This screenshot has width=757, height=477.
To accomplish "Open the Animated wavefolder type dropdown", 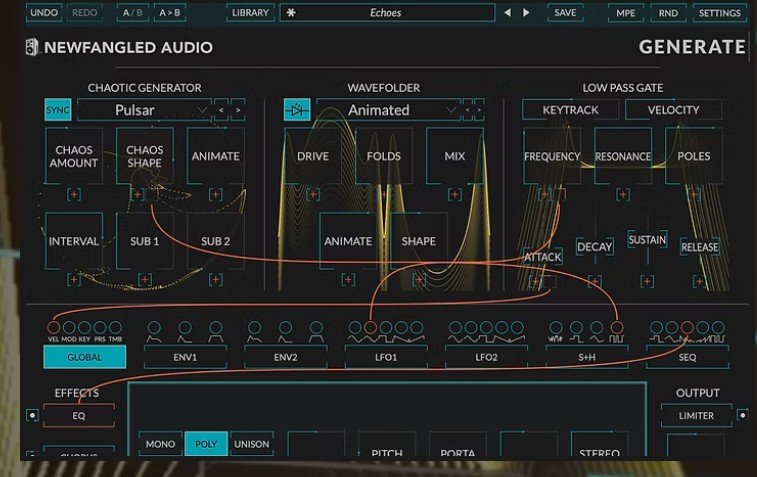I will click(x=388, y=110).
